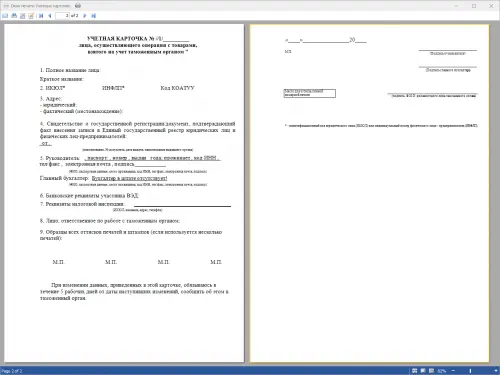Select single-page view icon in status bar
This screenshot has width=500, height=375.
pos(423,371)
